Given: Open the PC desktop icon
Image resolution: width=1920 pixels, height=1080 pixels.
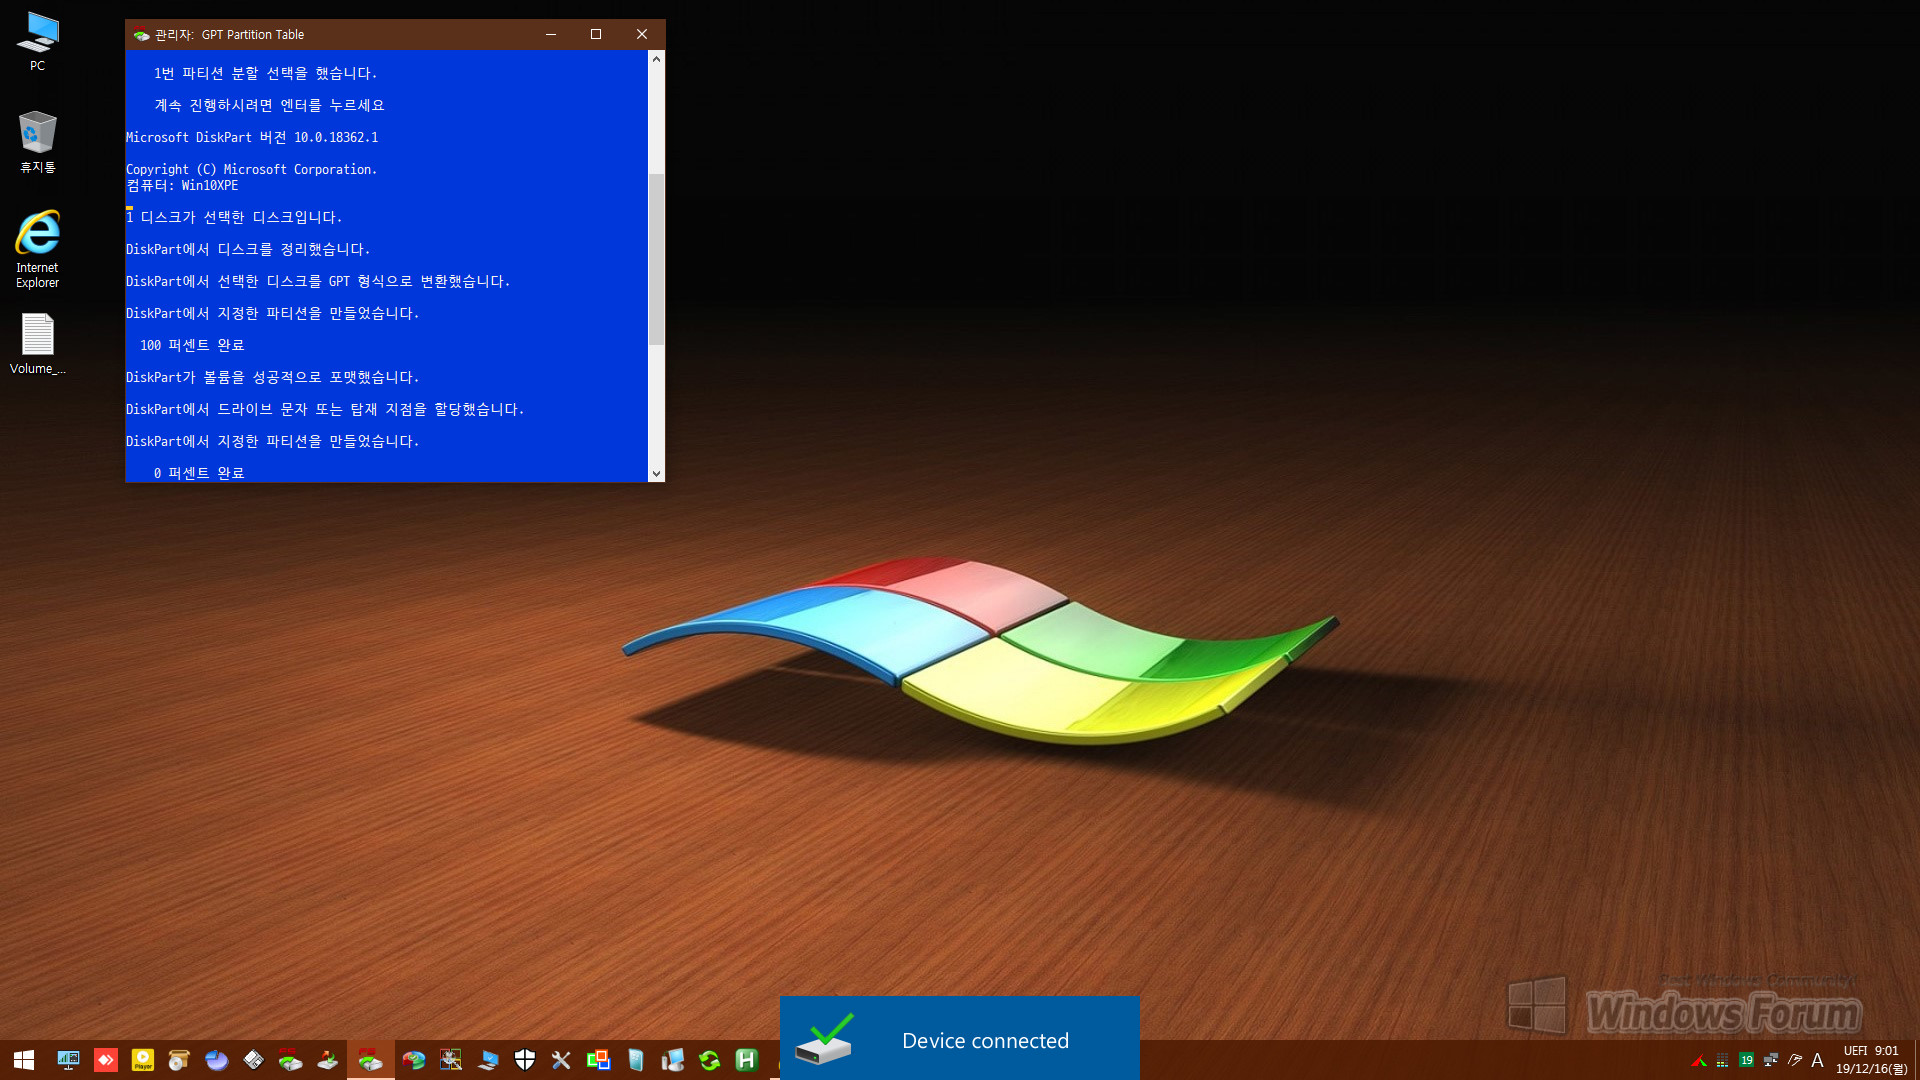Looking at the screenshot, I should coord(37,41).
